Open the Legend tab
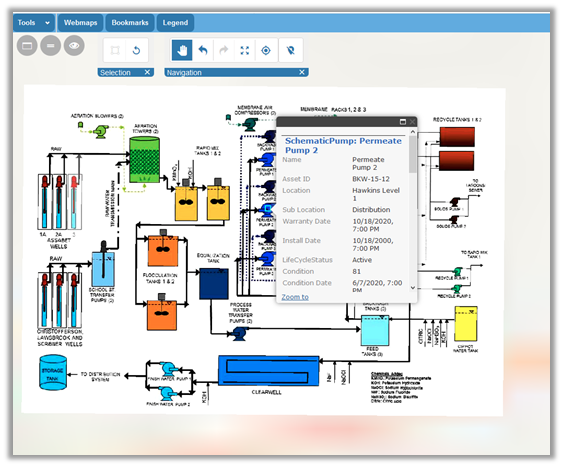563x467 pixels. point(175,23)
